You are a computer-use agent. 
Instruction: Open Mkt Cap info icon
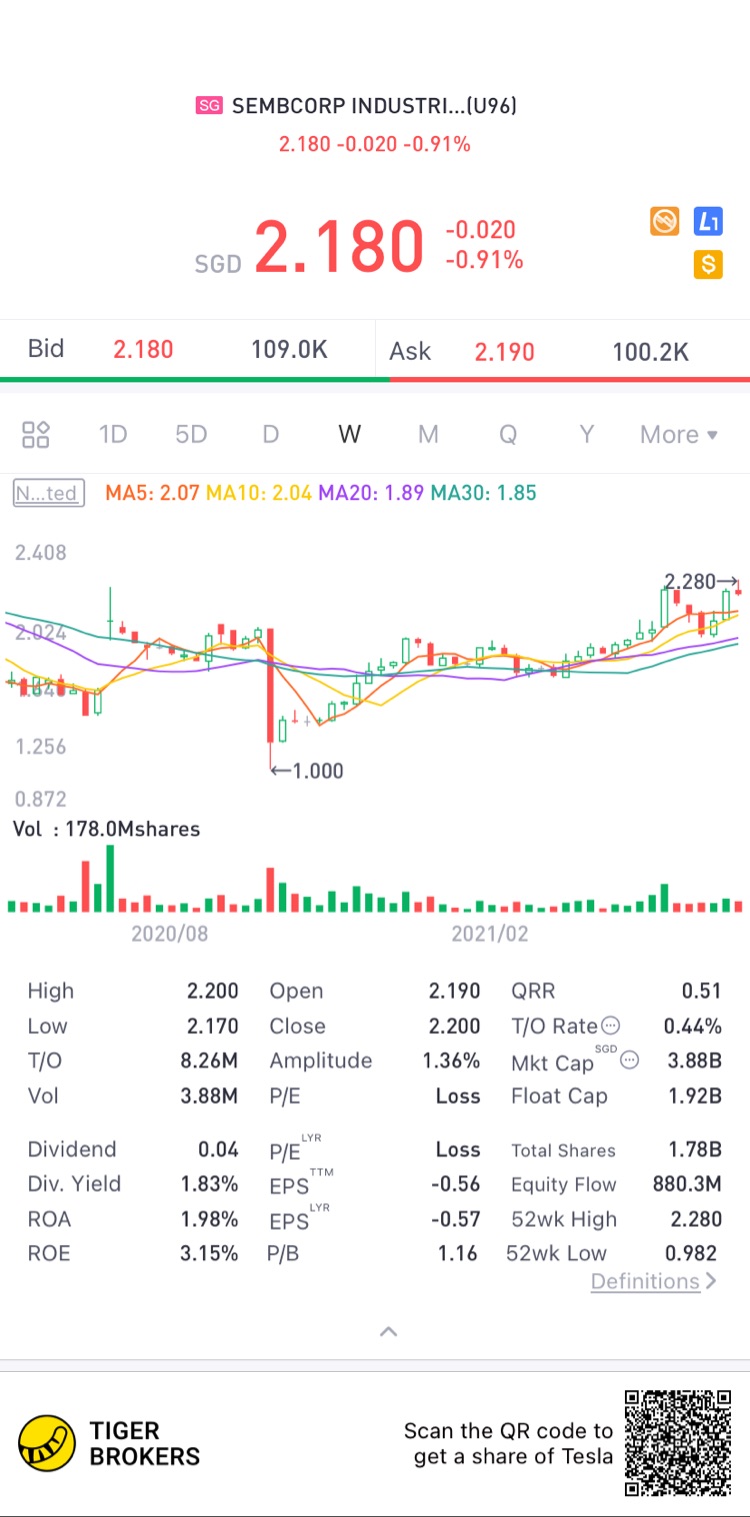click(629, 1060)
